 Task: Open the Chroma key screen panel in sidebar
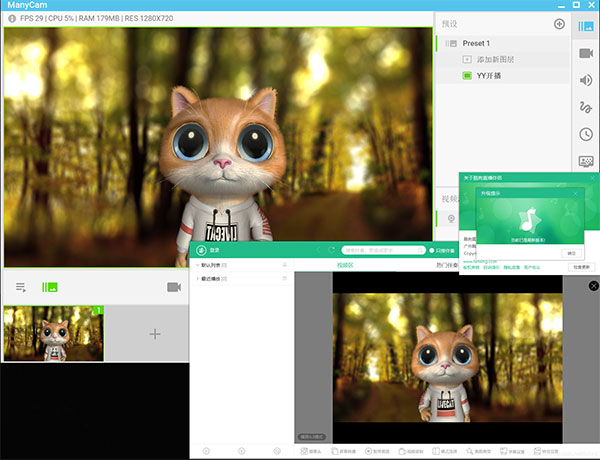[x=585, y=161]
